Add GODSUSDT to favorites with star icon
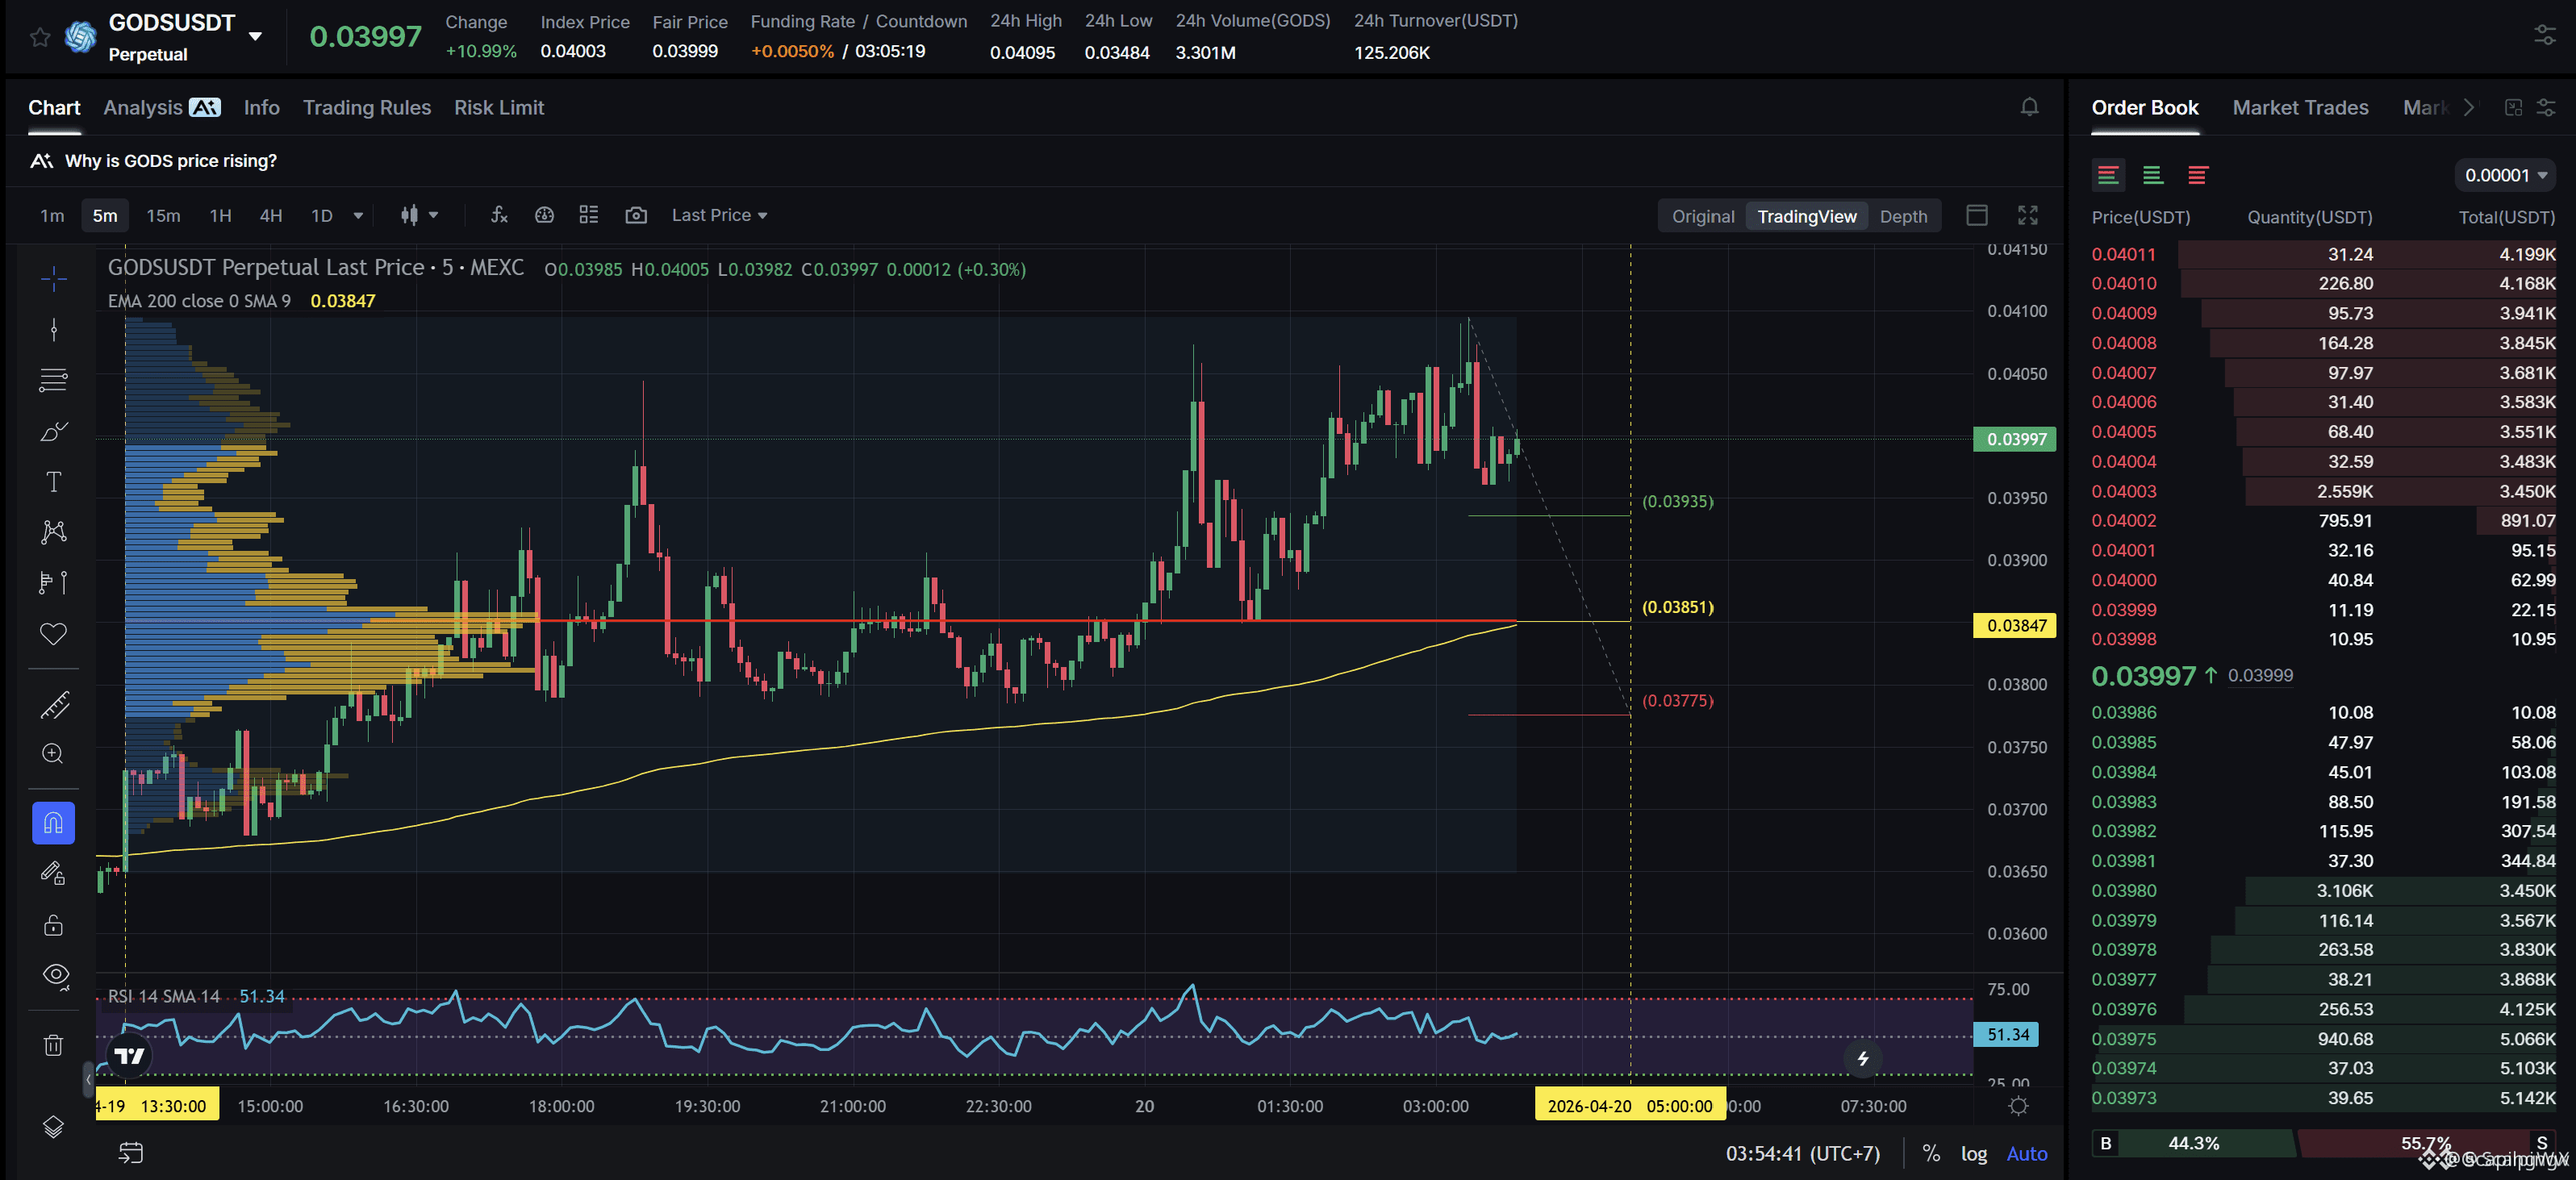 tap(39, 37)
